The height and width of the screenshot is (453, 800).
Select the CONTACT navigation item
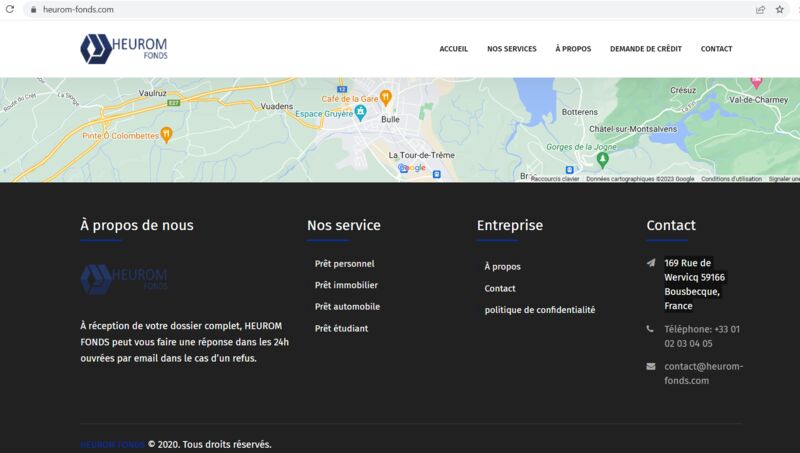click(x=716, y=49)
